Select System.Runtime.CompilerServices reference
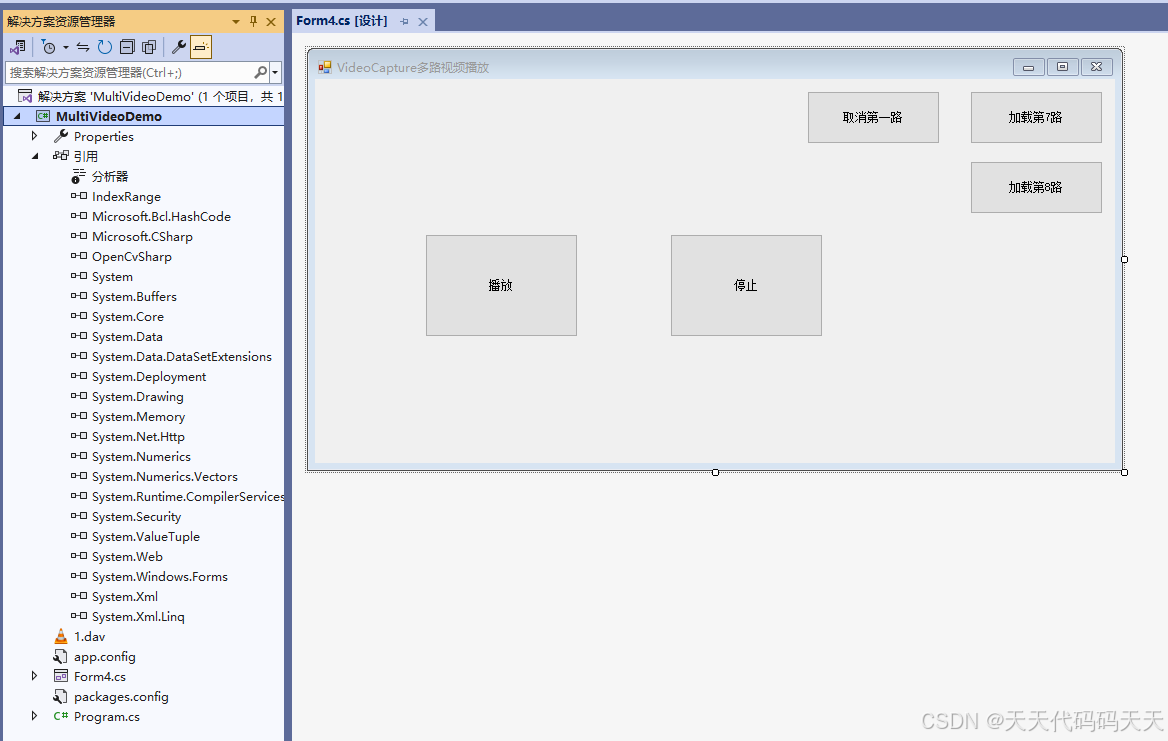1168x741 pixels. pos(188,497)
